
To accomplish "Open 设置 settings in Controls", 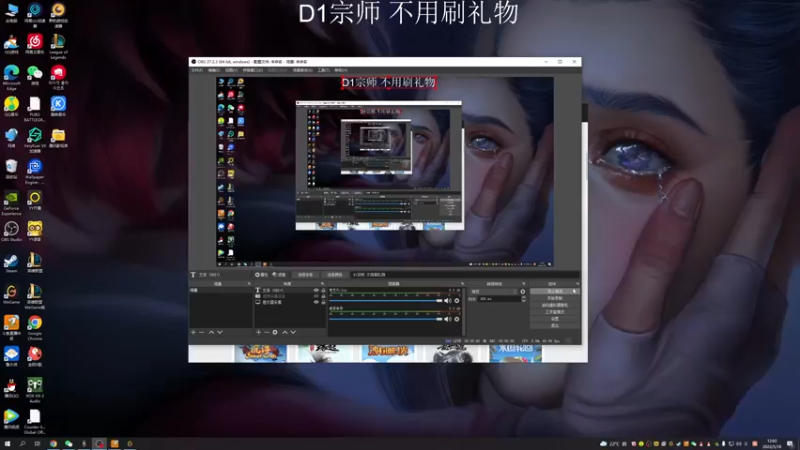I will [x=555, y=319].
